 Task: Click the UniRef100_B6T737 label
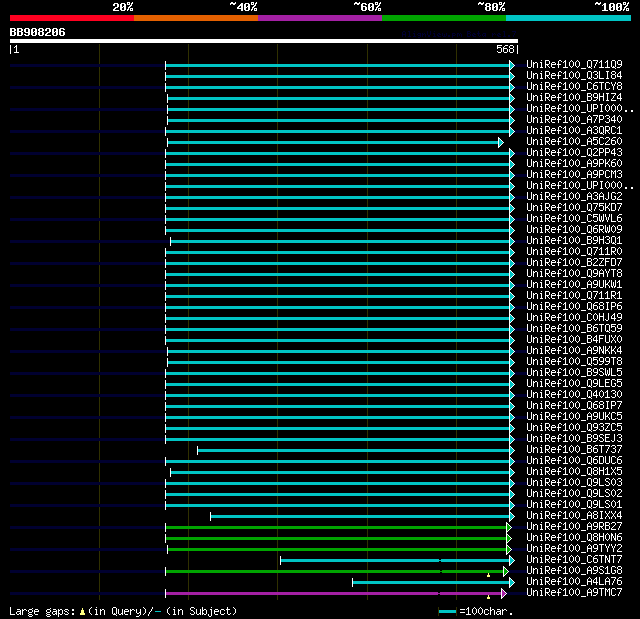574,450
